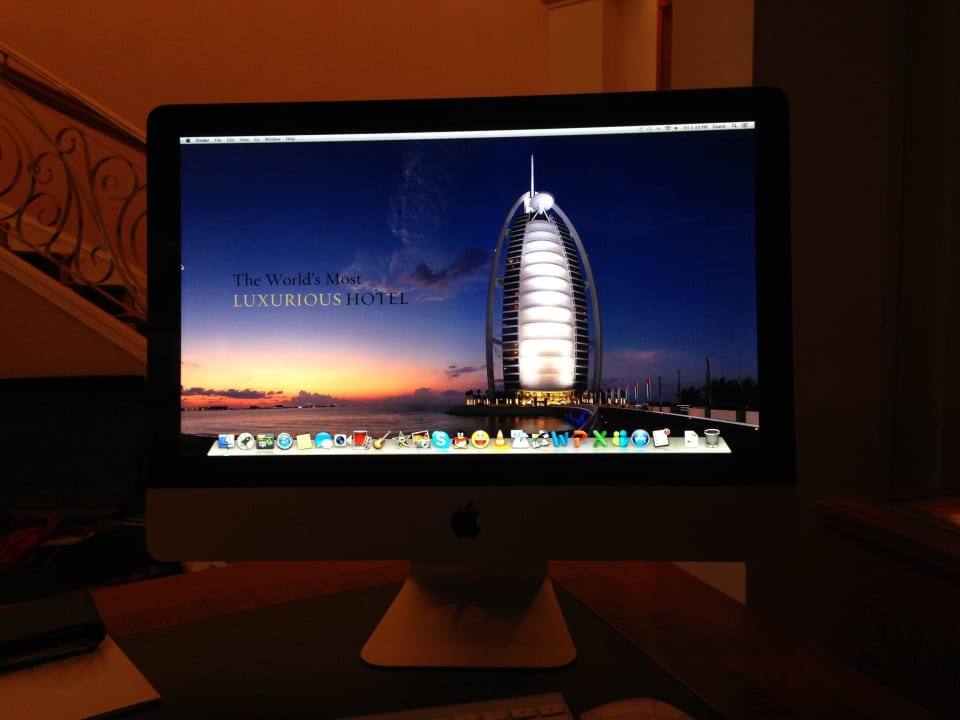This screenshot has height=720, width=960.
Task: Open the Help menu
Action: tap(291, 138)
